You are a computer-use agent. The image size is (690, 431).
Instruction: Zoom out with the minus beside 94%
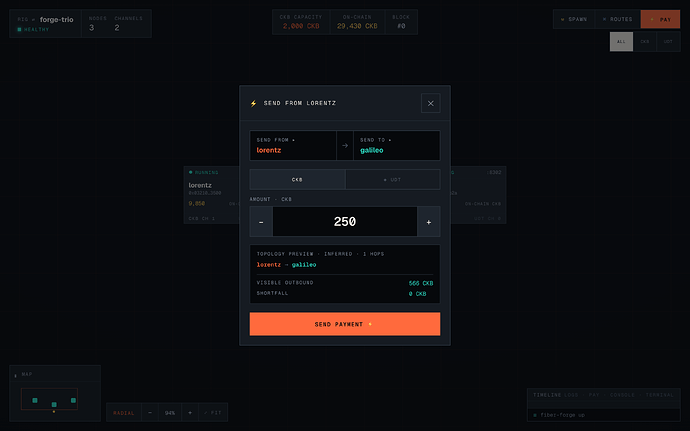coord(150,413)
